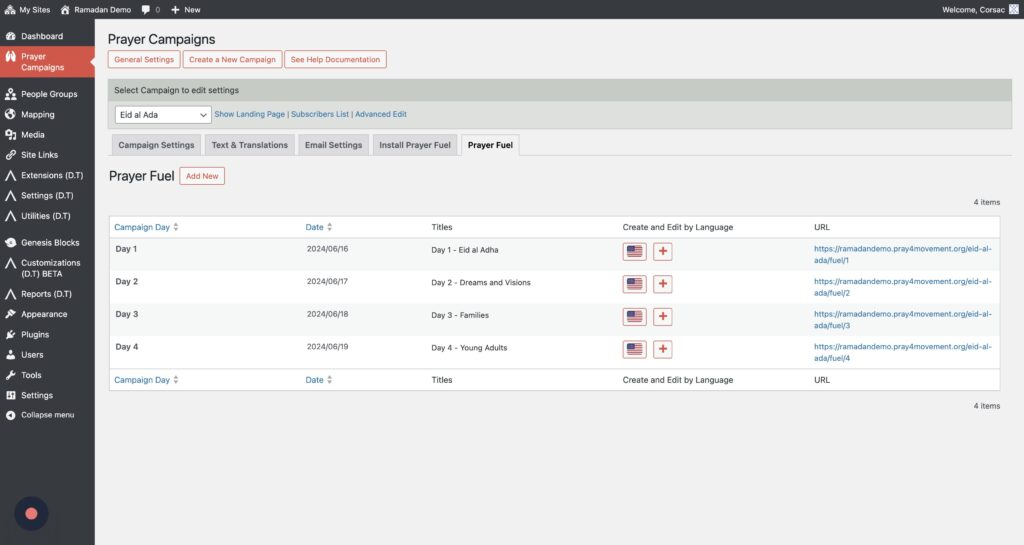Open My Sites in the admin bar
The image size is (1024, 545).
click(30, 9)
